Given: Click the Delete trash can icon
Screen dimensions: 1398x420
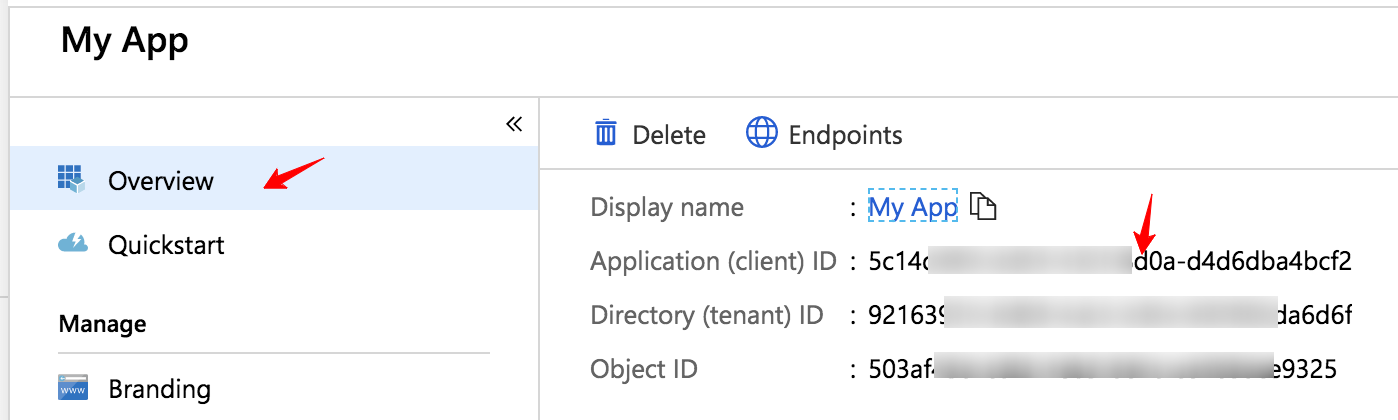Looking at the screenshot, I should pyautogui.click(x=606, y=134).
